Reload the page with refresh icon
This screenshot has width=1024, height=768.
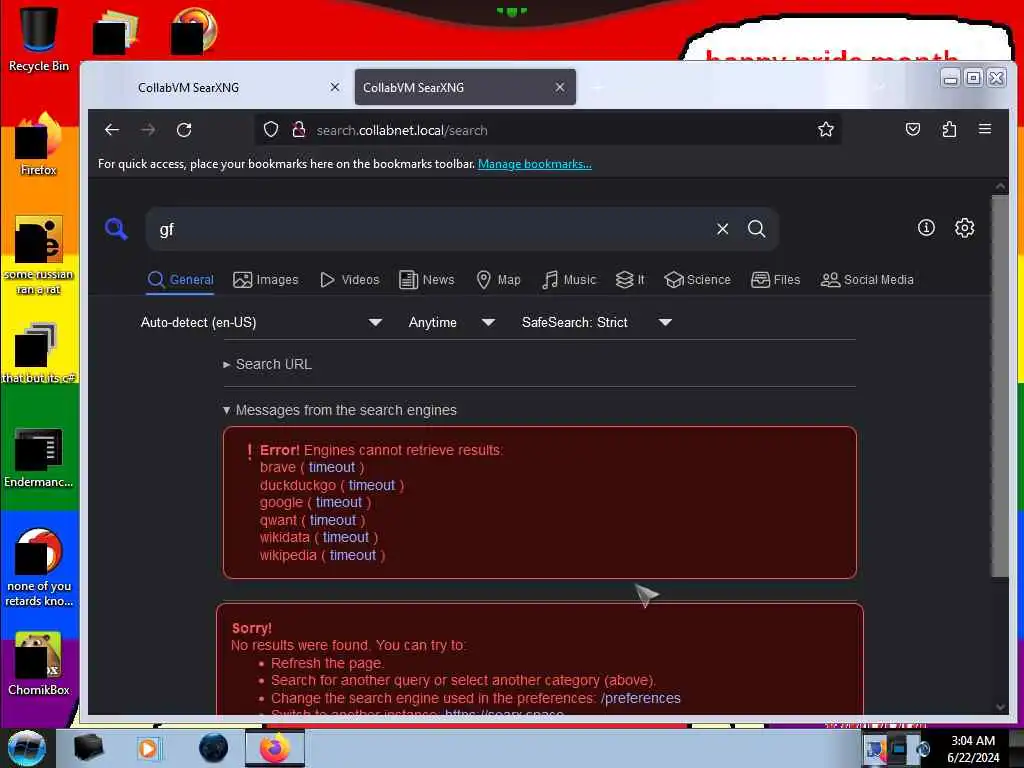[184, 130]
